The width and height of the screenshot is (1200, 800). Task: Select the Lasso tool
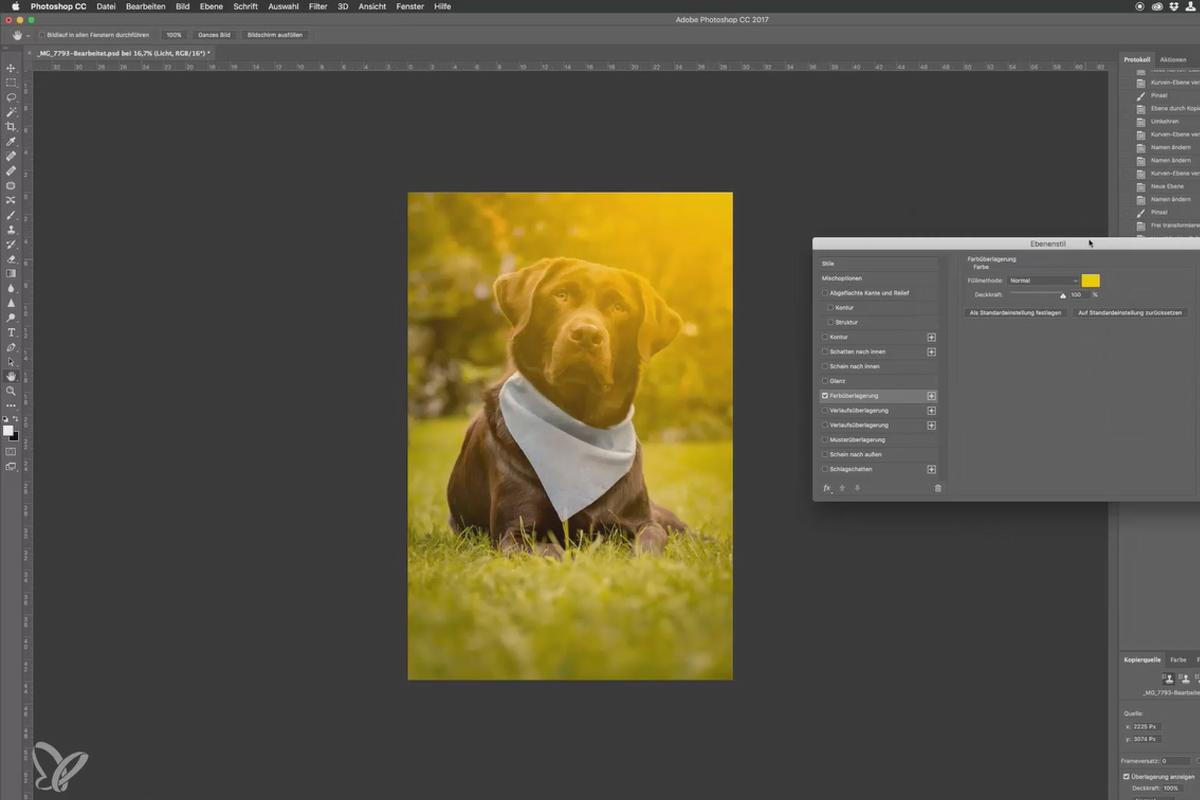tap(11, 97)
